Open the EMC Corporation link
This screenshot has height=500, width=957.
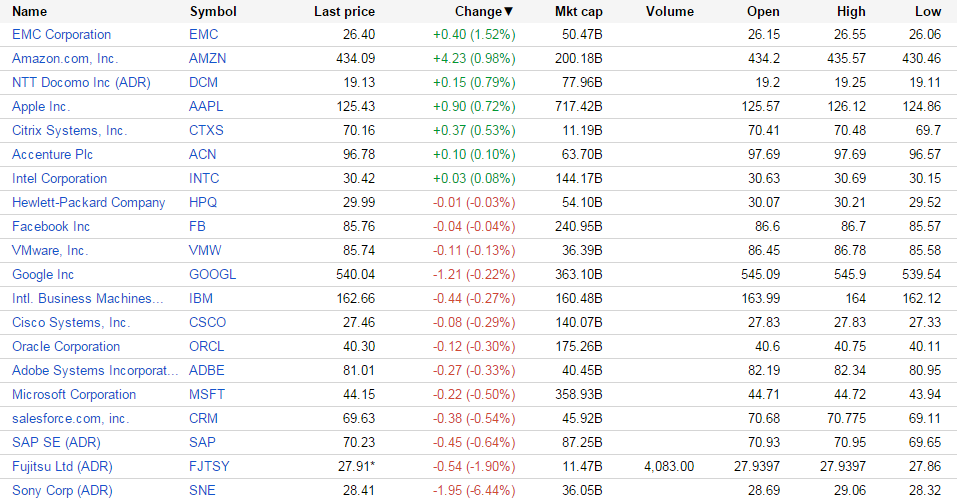(x=61, y=35)
